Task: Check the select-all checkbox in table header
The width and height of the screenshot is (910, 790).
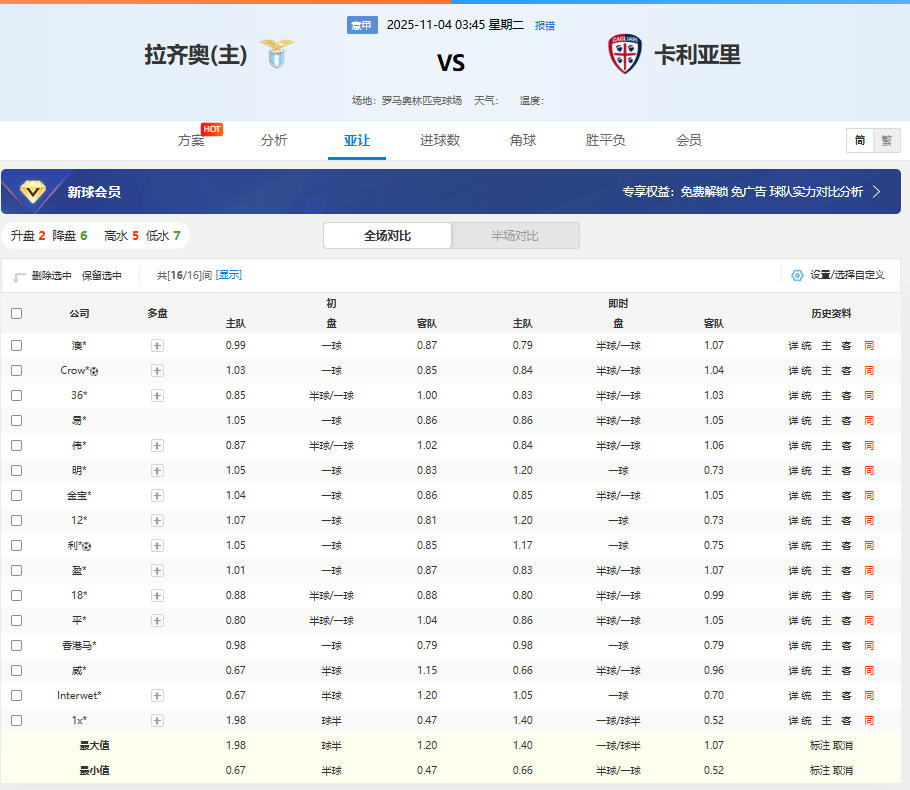Action: click(16, 313)
